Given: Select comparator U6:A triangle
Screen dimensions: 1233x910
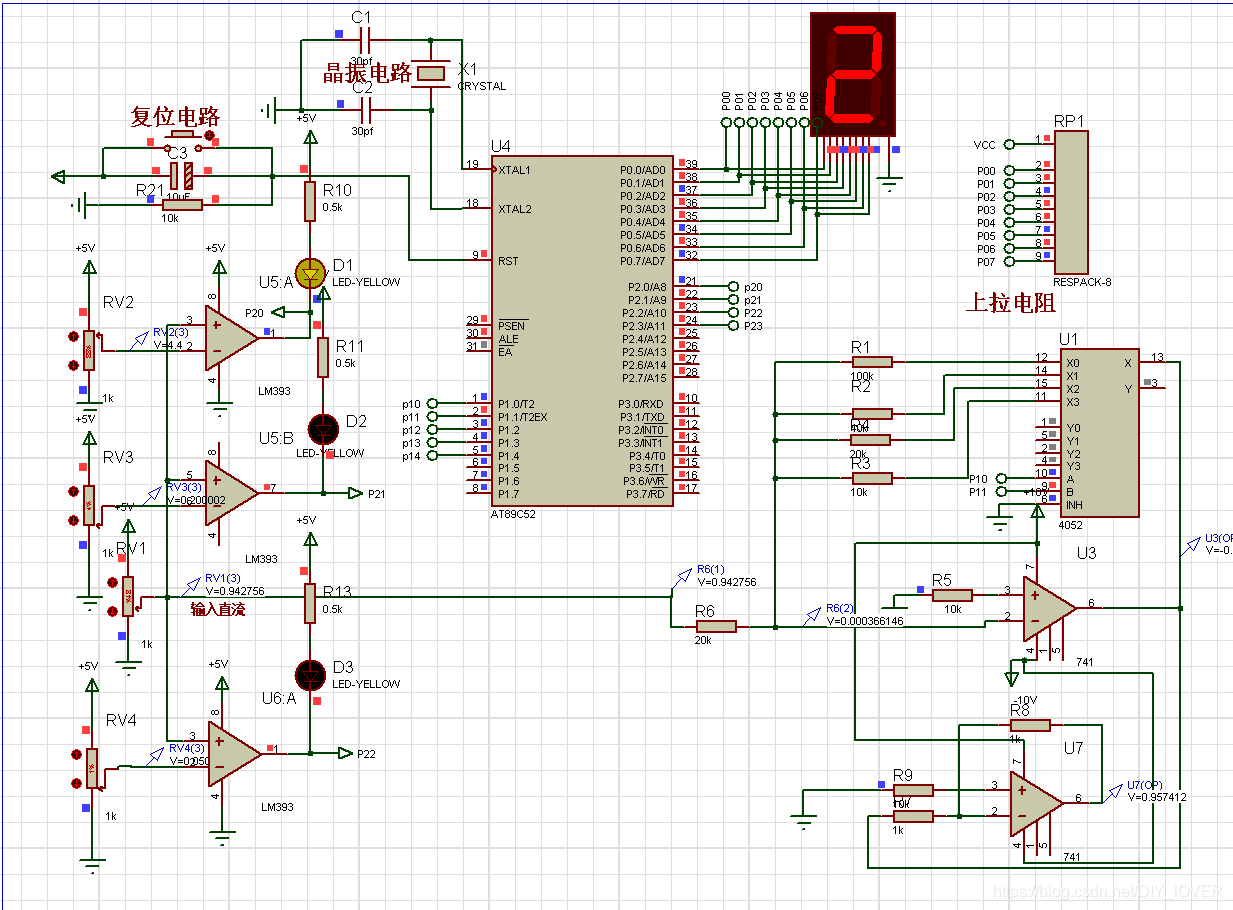Looking at the screenshot, I should (234, 752).
